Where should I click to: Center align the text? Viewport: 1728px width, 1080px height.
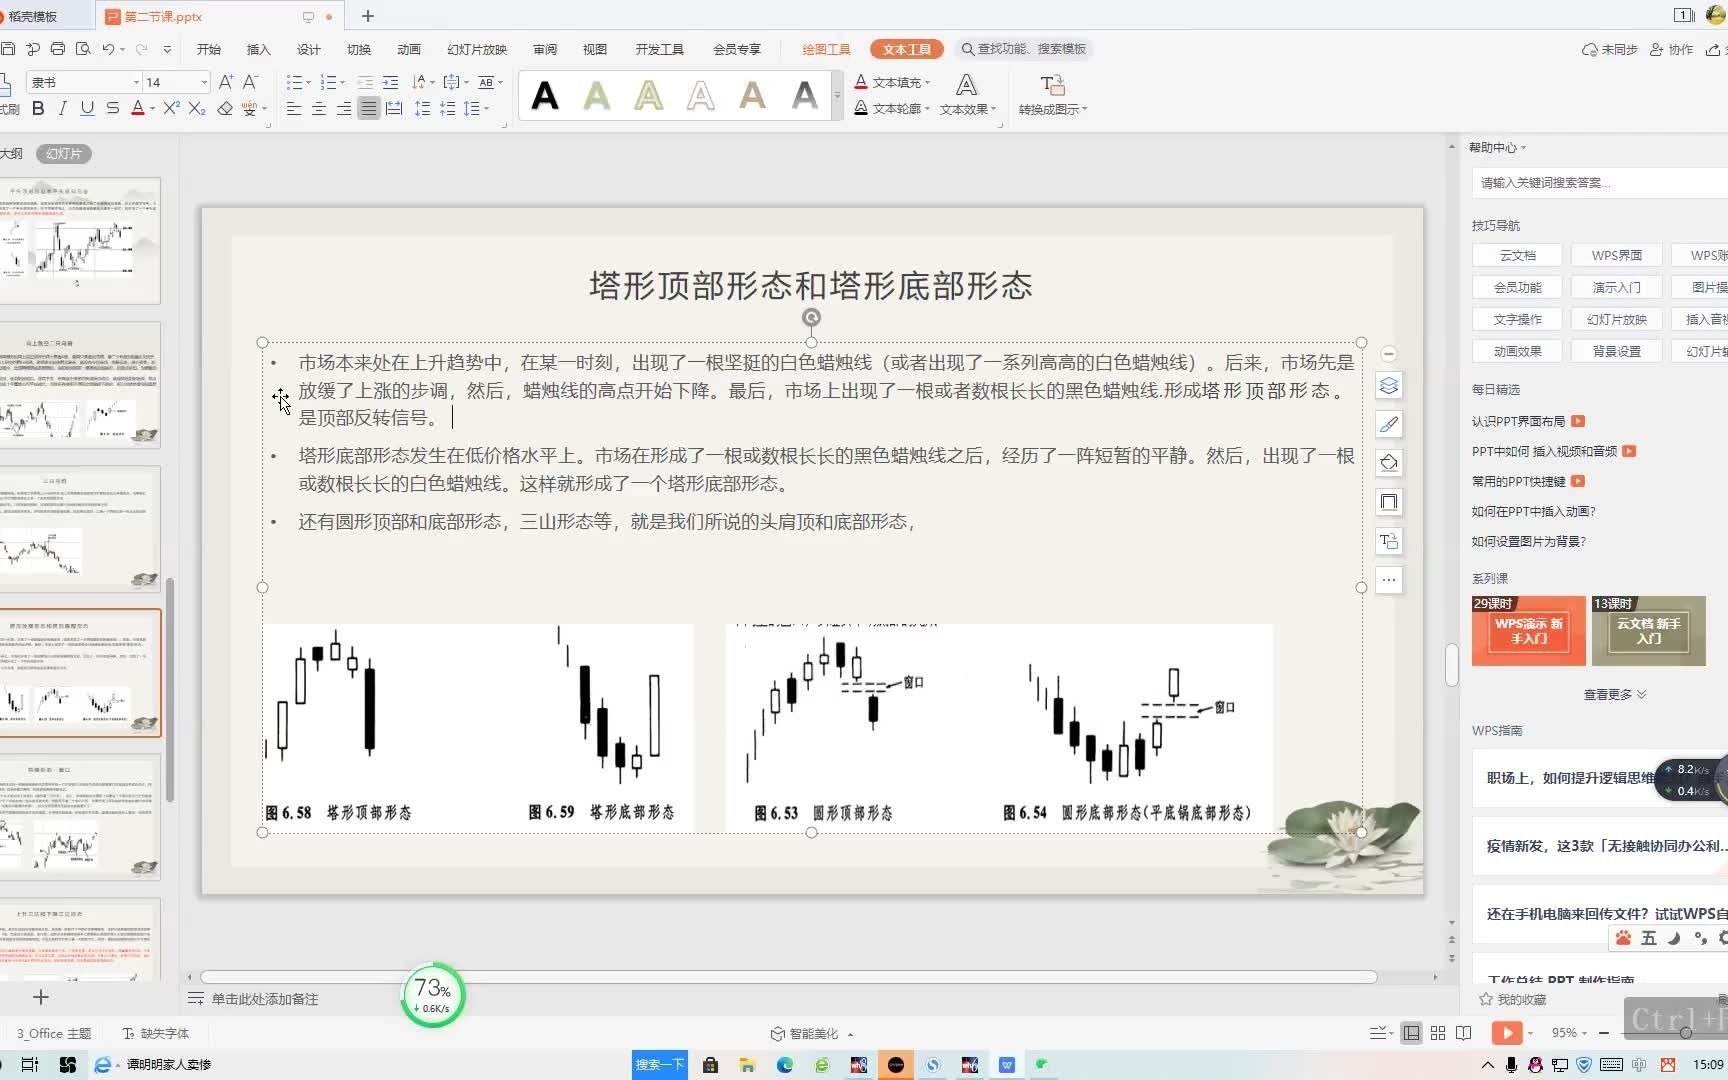(x=319, y=108)
